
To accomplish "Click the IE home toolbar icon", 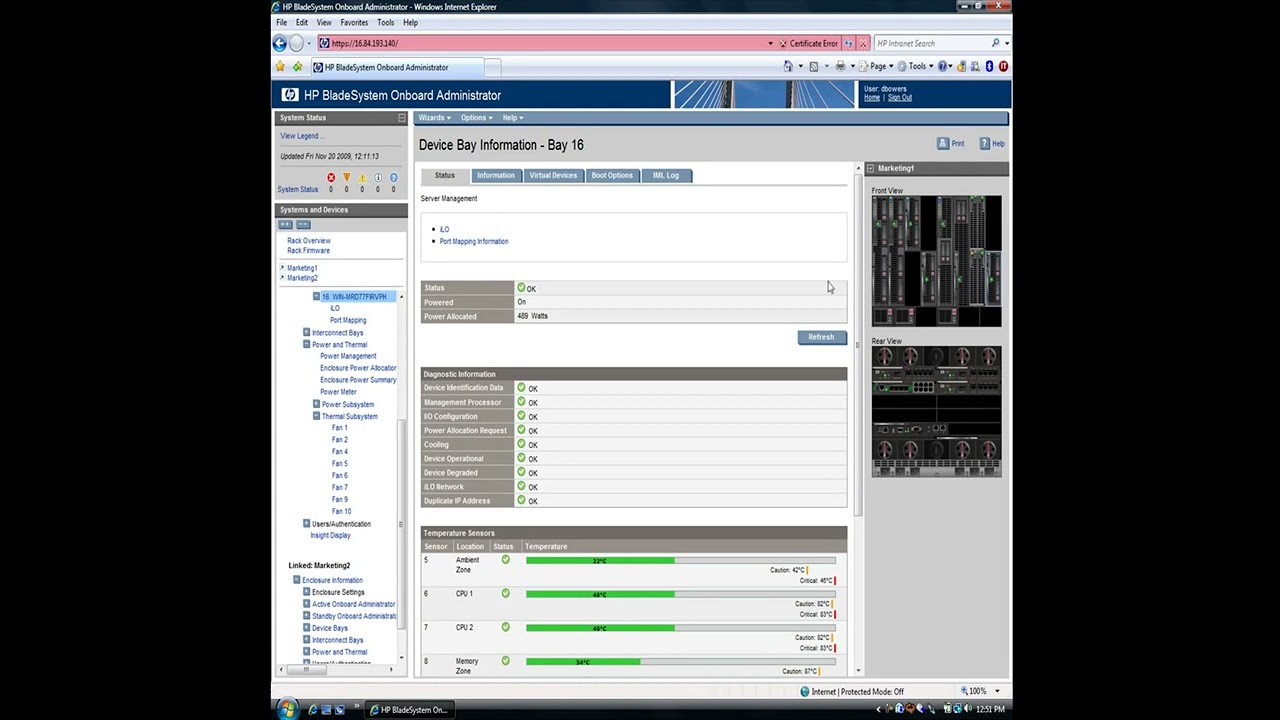I will click(788, 67).
